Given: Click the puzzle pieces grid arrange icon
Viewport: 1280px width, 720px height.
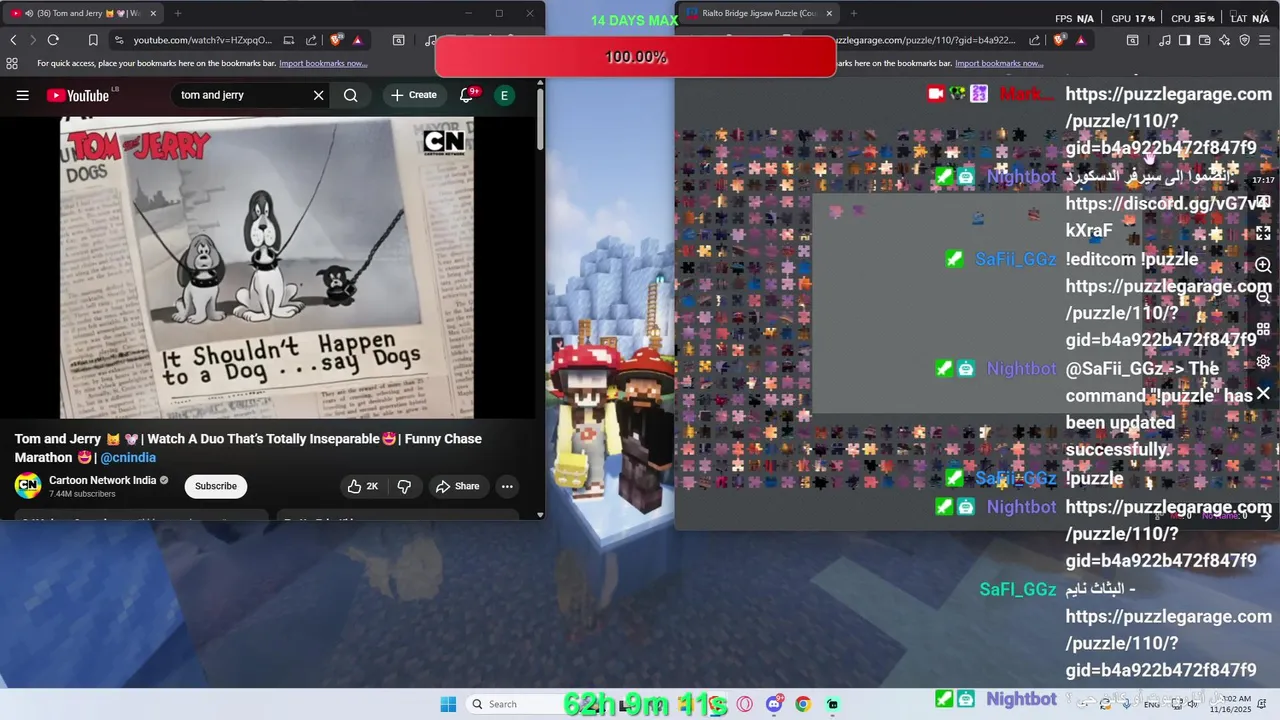Looking at the screenshot, I should point(1263,330).
